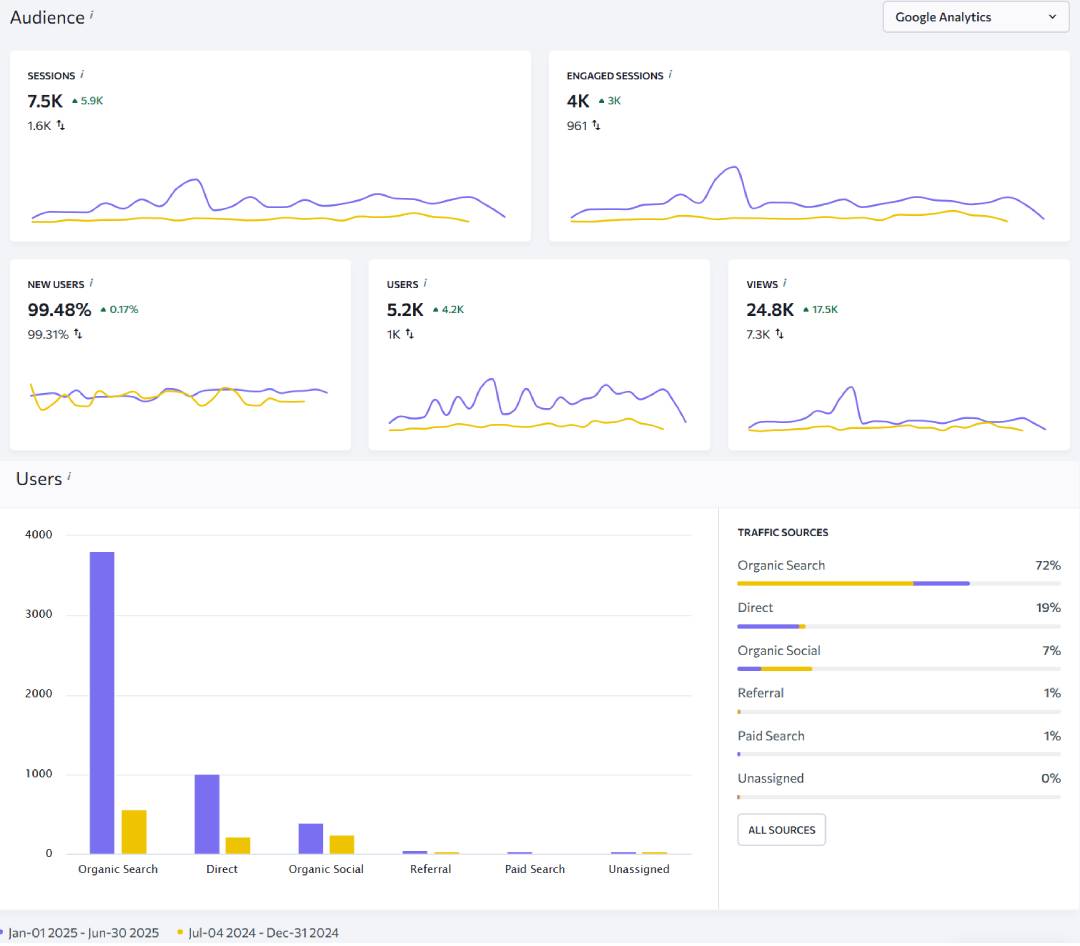This screenshot has height=946, width=1080.
Task: Toggle the Jan-01 2025 - Jun-30 2025 legend series
Action: pos(82,933)
